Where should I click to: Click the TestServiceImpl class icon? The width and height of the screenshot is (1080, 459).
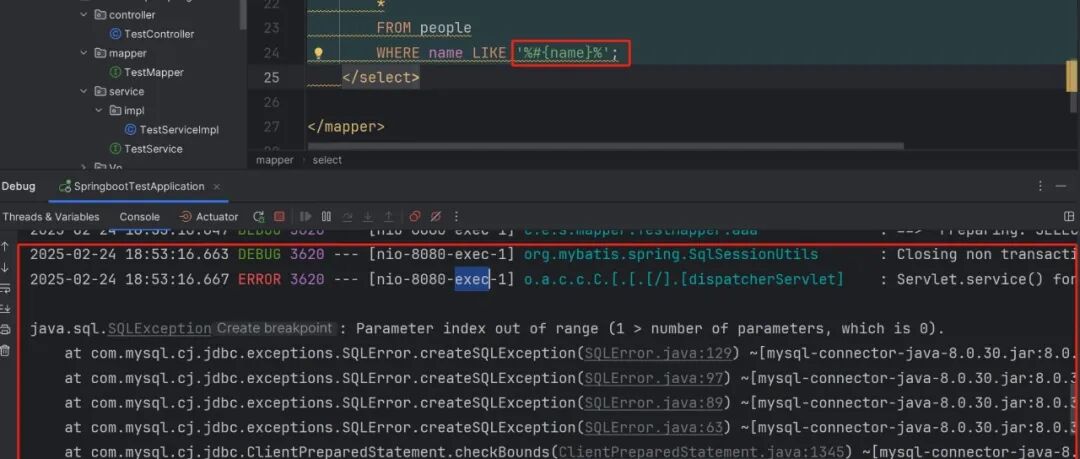tap(131, 130)
